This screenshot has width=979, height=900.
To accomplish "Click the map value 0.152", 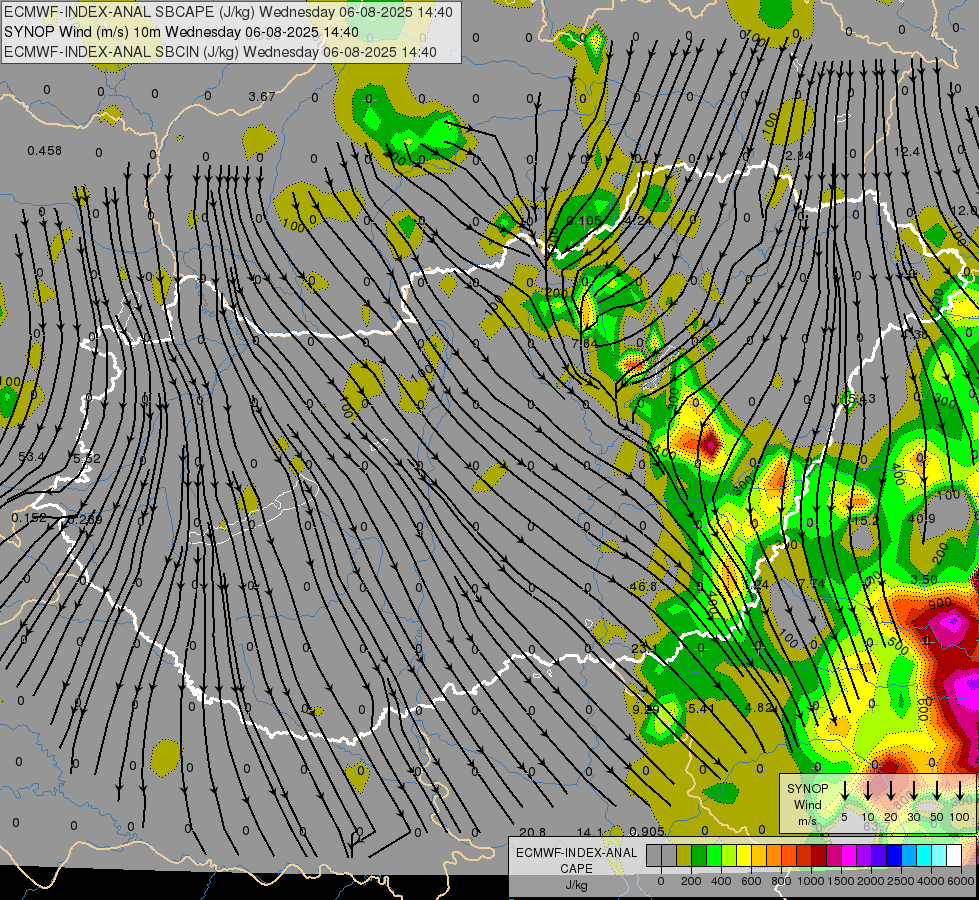I will [x=29, y=517].
